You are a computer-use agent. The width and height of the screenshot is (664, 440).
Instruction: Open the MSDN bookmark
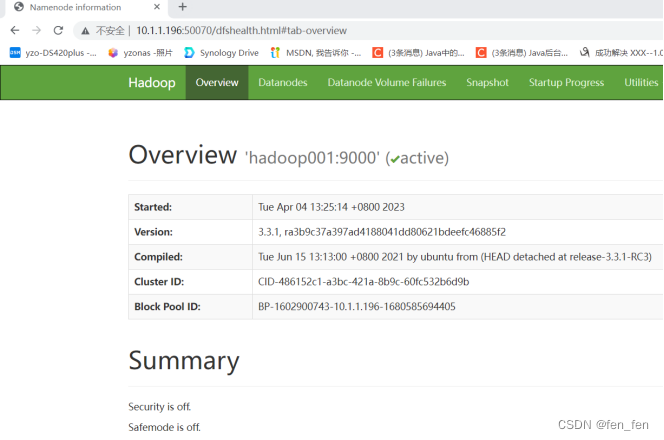point(316,53)
